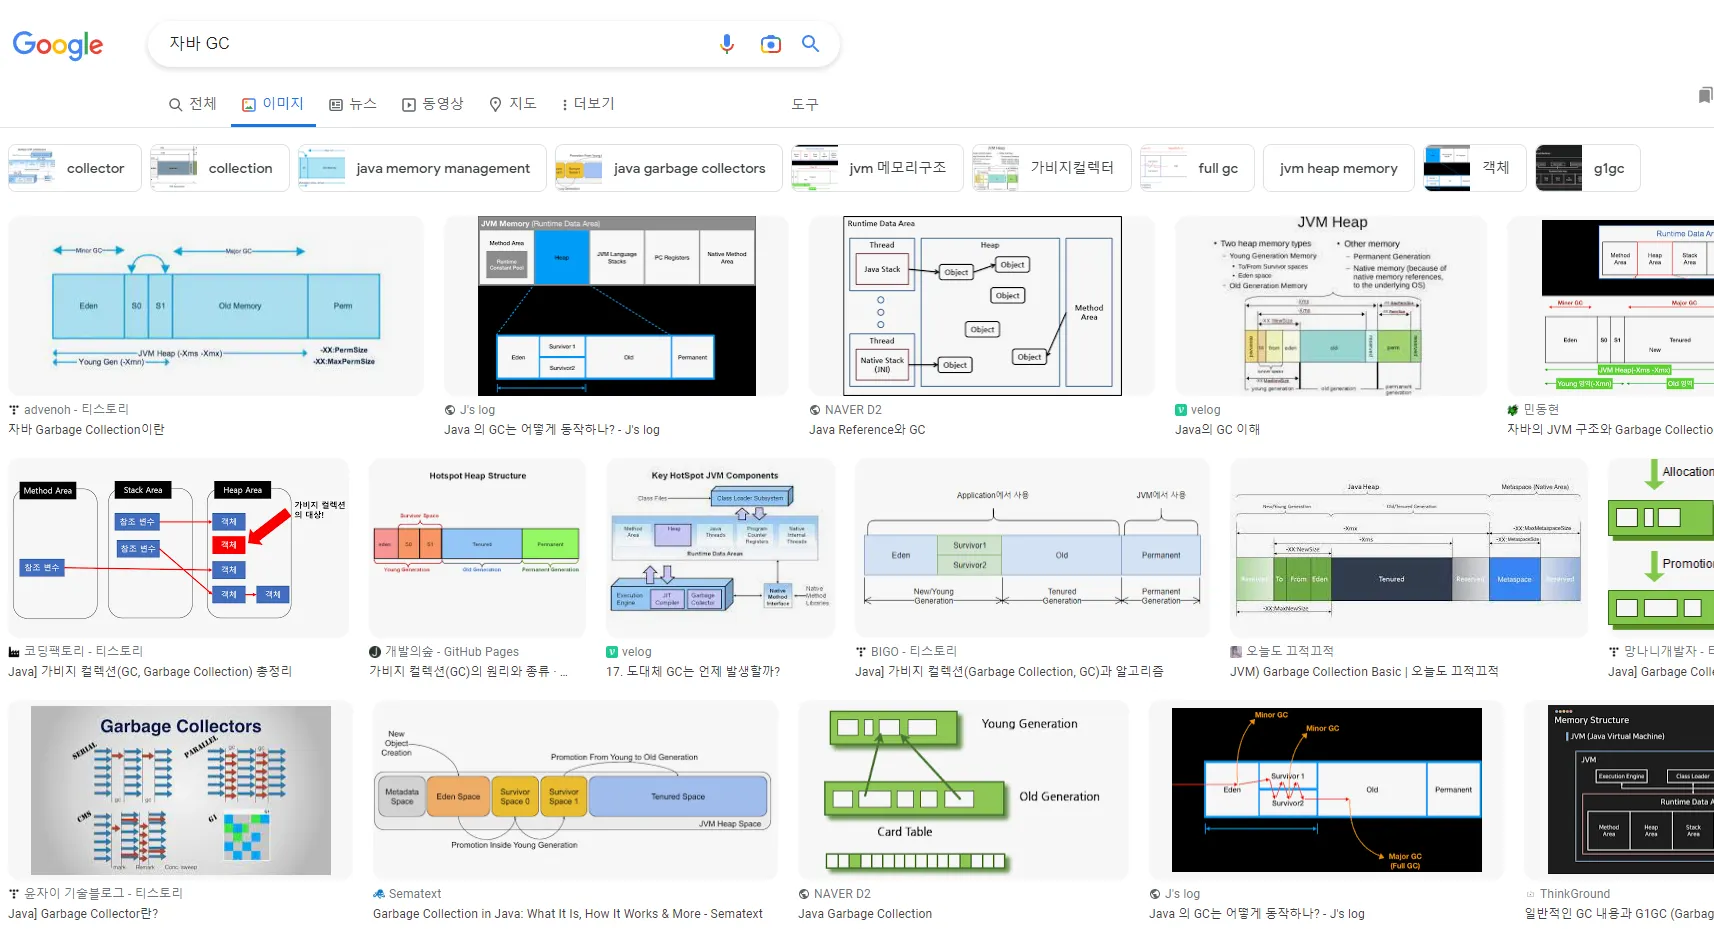1714x929 pixels.
Task: Go to the 동영상 tab
Action: click(433, 104)
